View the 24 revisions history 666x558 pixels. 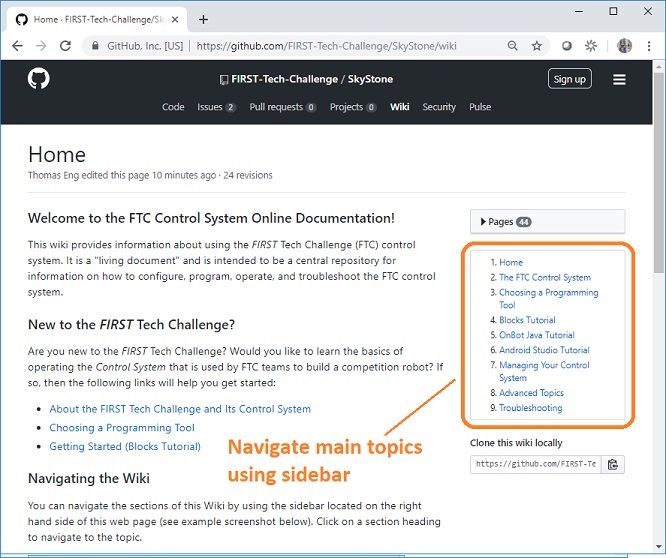point(246,175)
